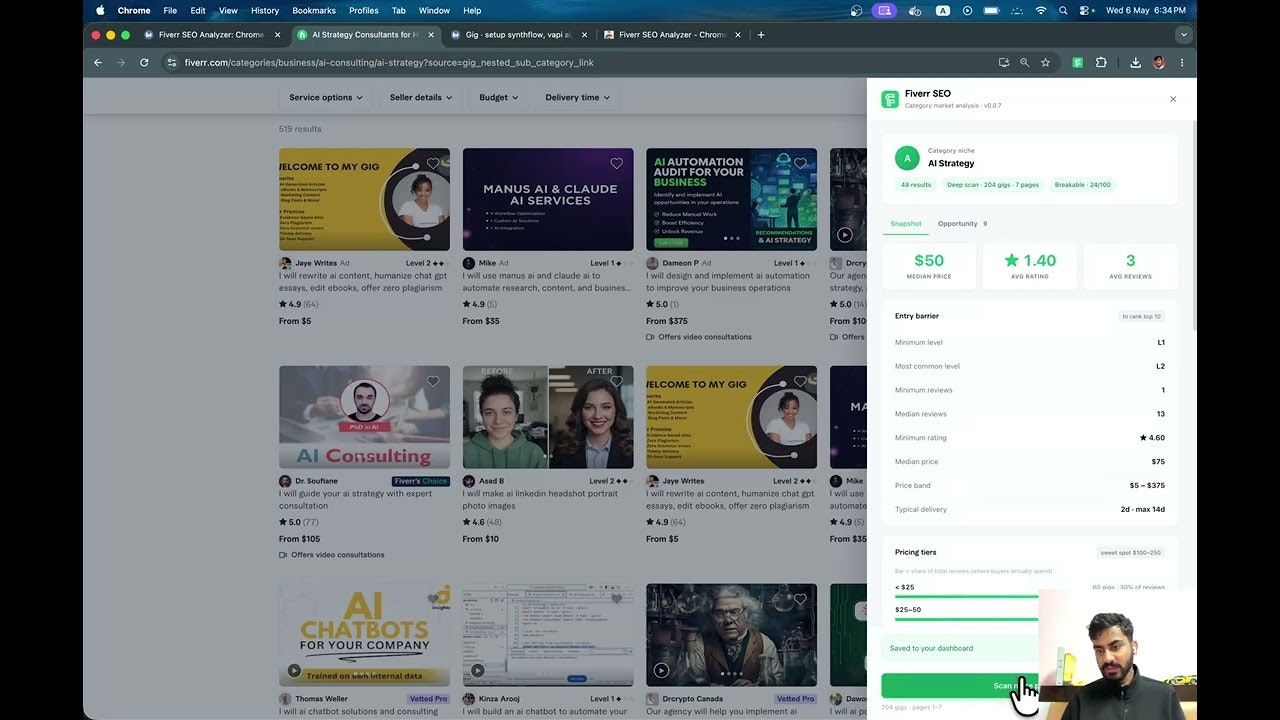Viewport: 1280px width, 720px height.
Task: Open the Chrome profile avatar
Action: click(x=1159, y=62)
